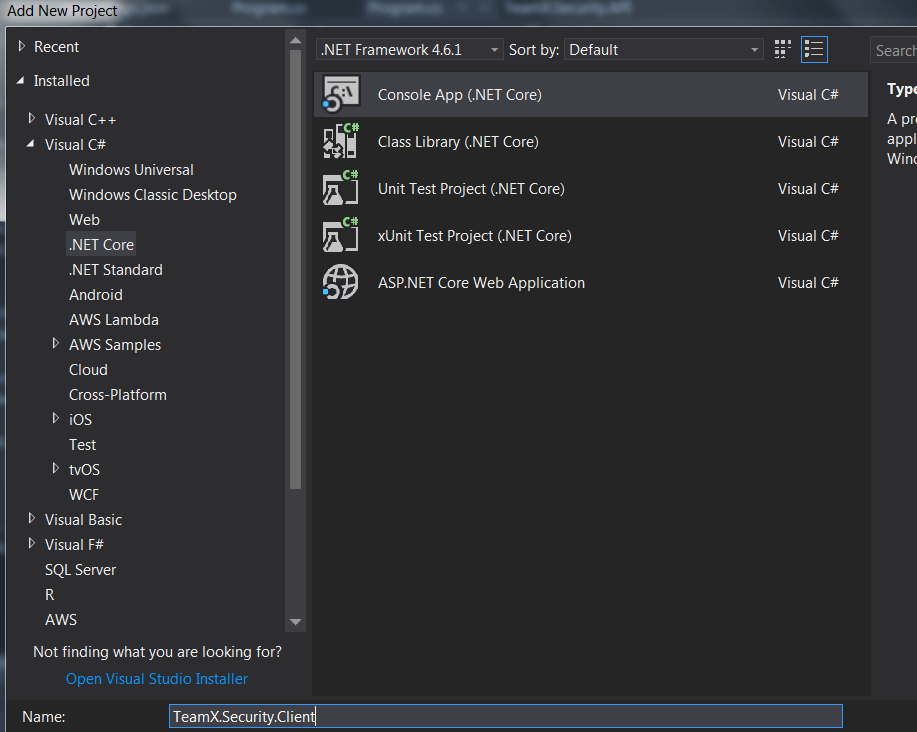Collapse the Visual C# node
917x732 pixels.
point(31,144)
